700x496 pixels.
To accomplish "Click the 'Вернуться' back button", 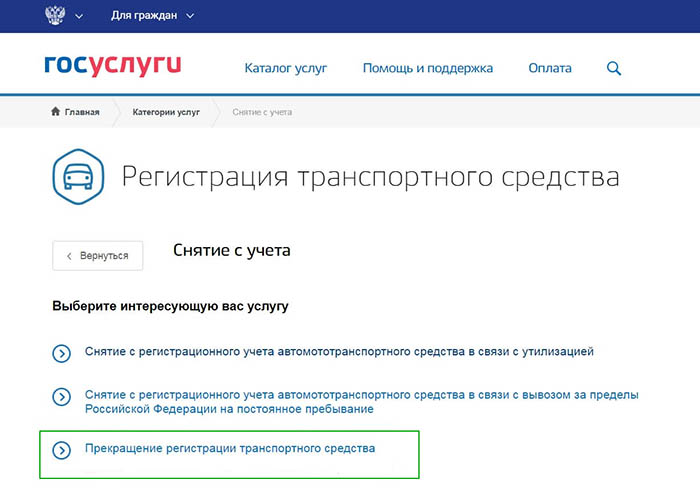I will (98, 256).
